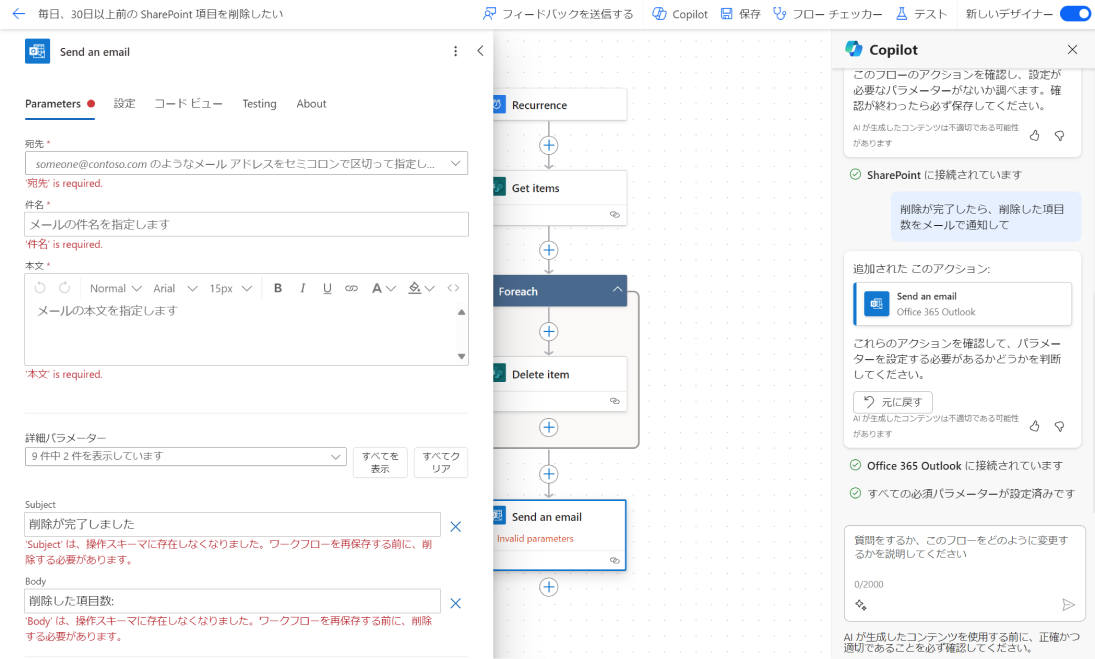Run the フロー チェッカー

click(x=828, y=13)
